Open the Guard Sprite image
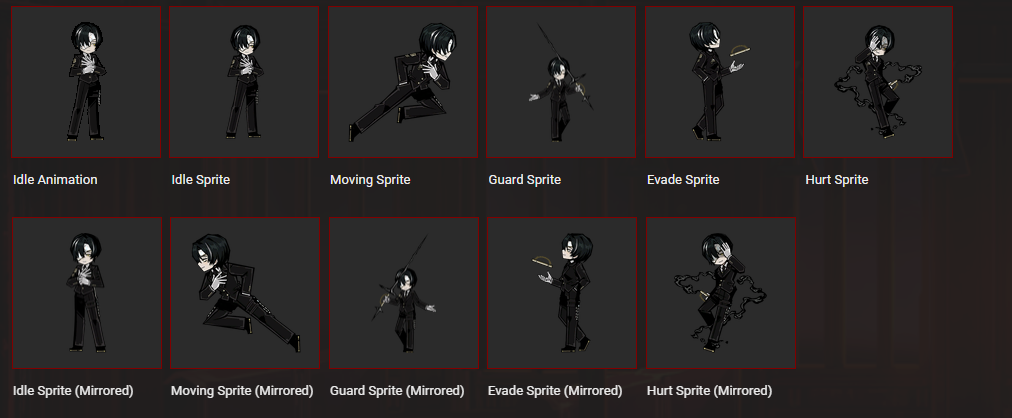 (562, 82)
